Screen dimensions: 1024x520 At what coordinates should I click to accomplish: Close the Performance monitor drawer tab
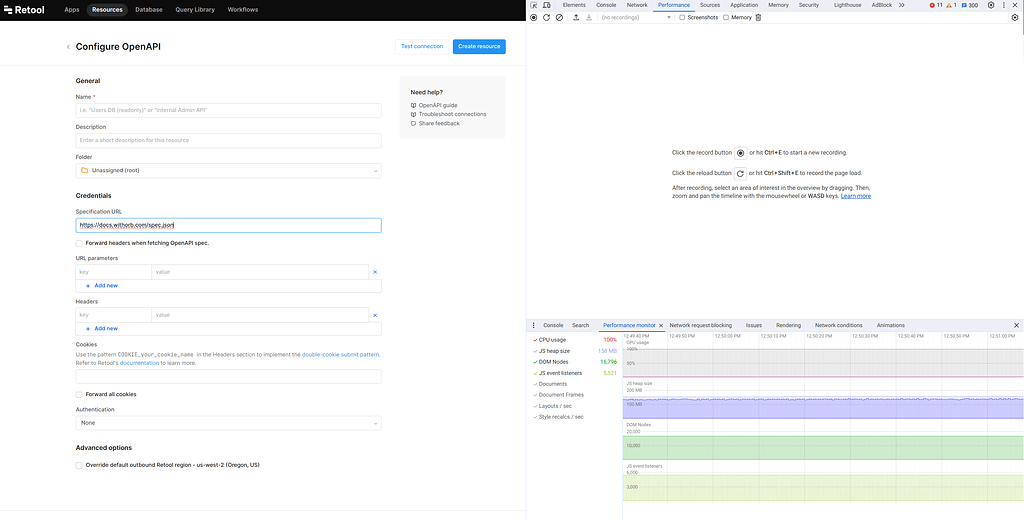tap(661, 325)
